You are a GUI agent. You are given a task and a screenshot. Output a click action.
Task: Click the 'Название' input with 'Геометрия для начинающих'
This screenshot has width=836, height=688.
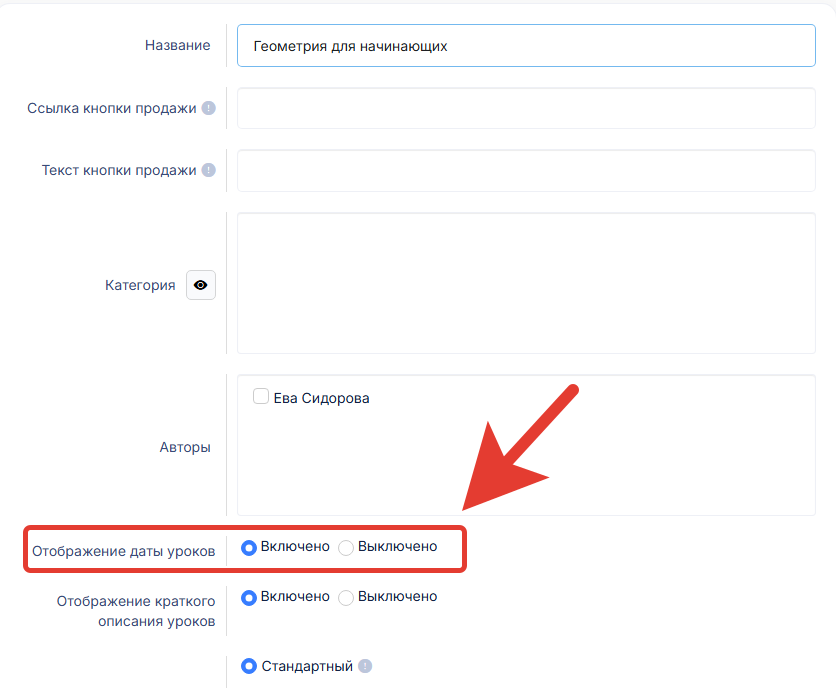point(526,45)
